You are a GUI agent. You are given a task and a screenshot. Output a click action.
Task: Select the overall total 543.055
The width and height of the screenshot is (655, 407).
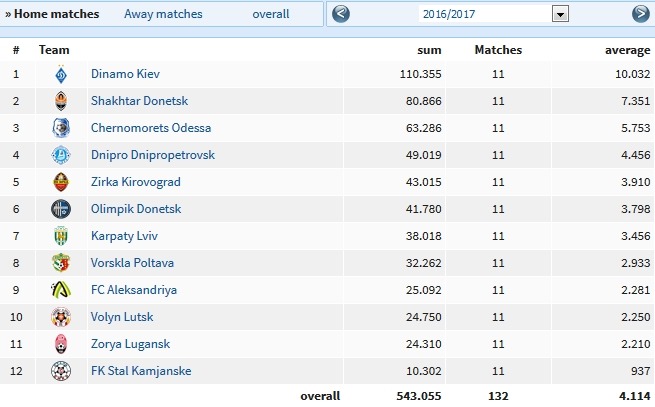(419, 396)
